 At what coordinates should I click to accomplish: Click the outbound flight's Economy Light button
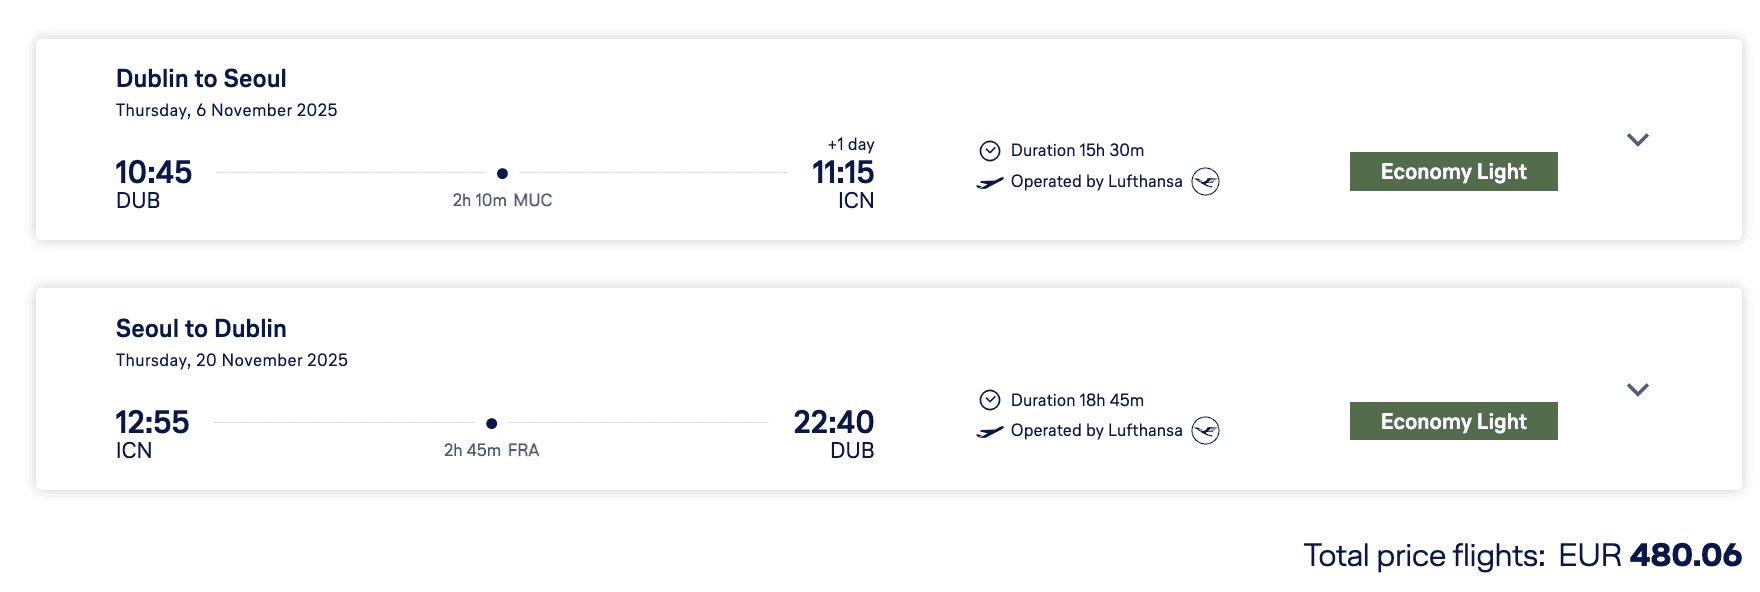click(1453, 172)
